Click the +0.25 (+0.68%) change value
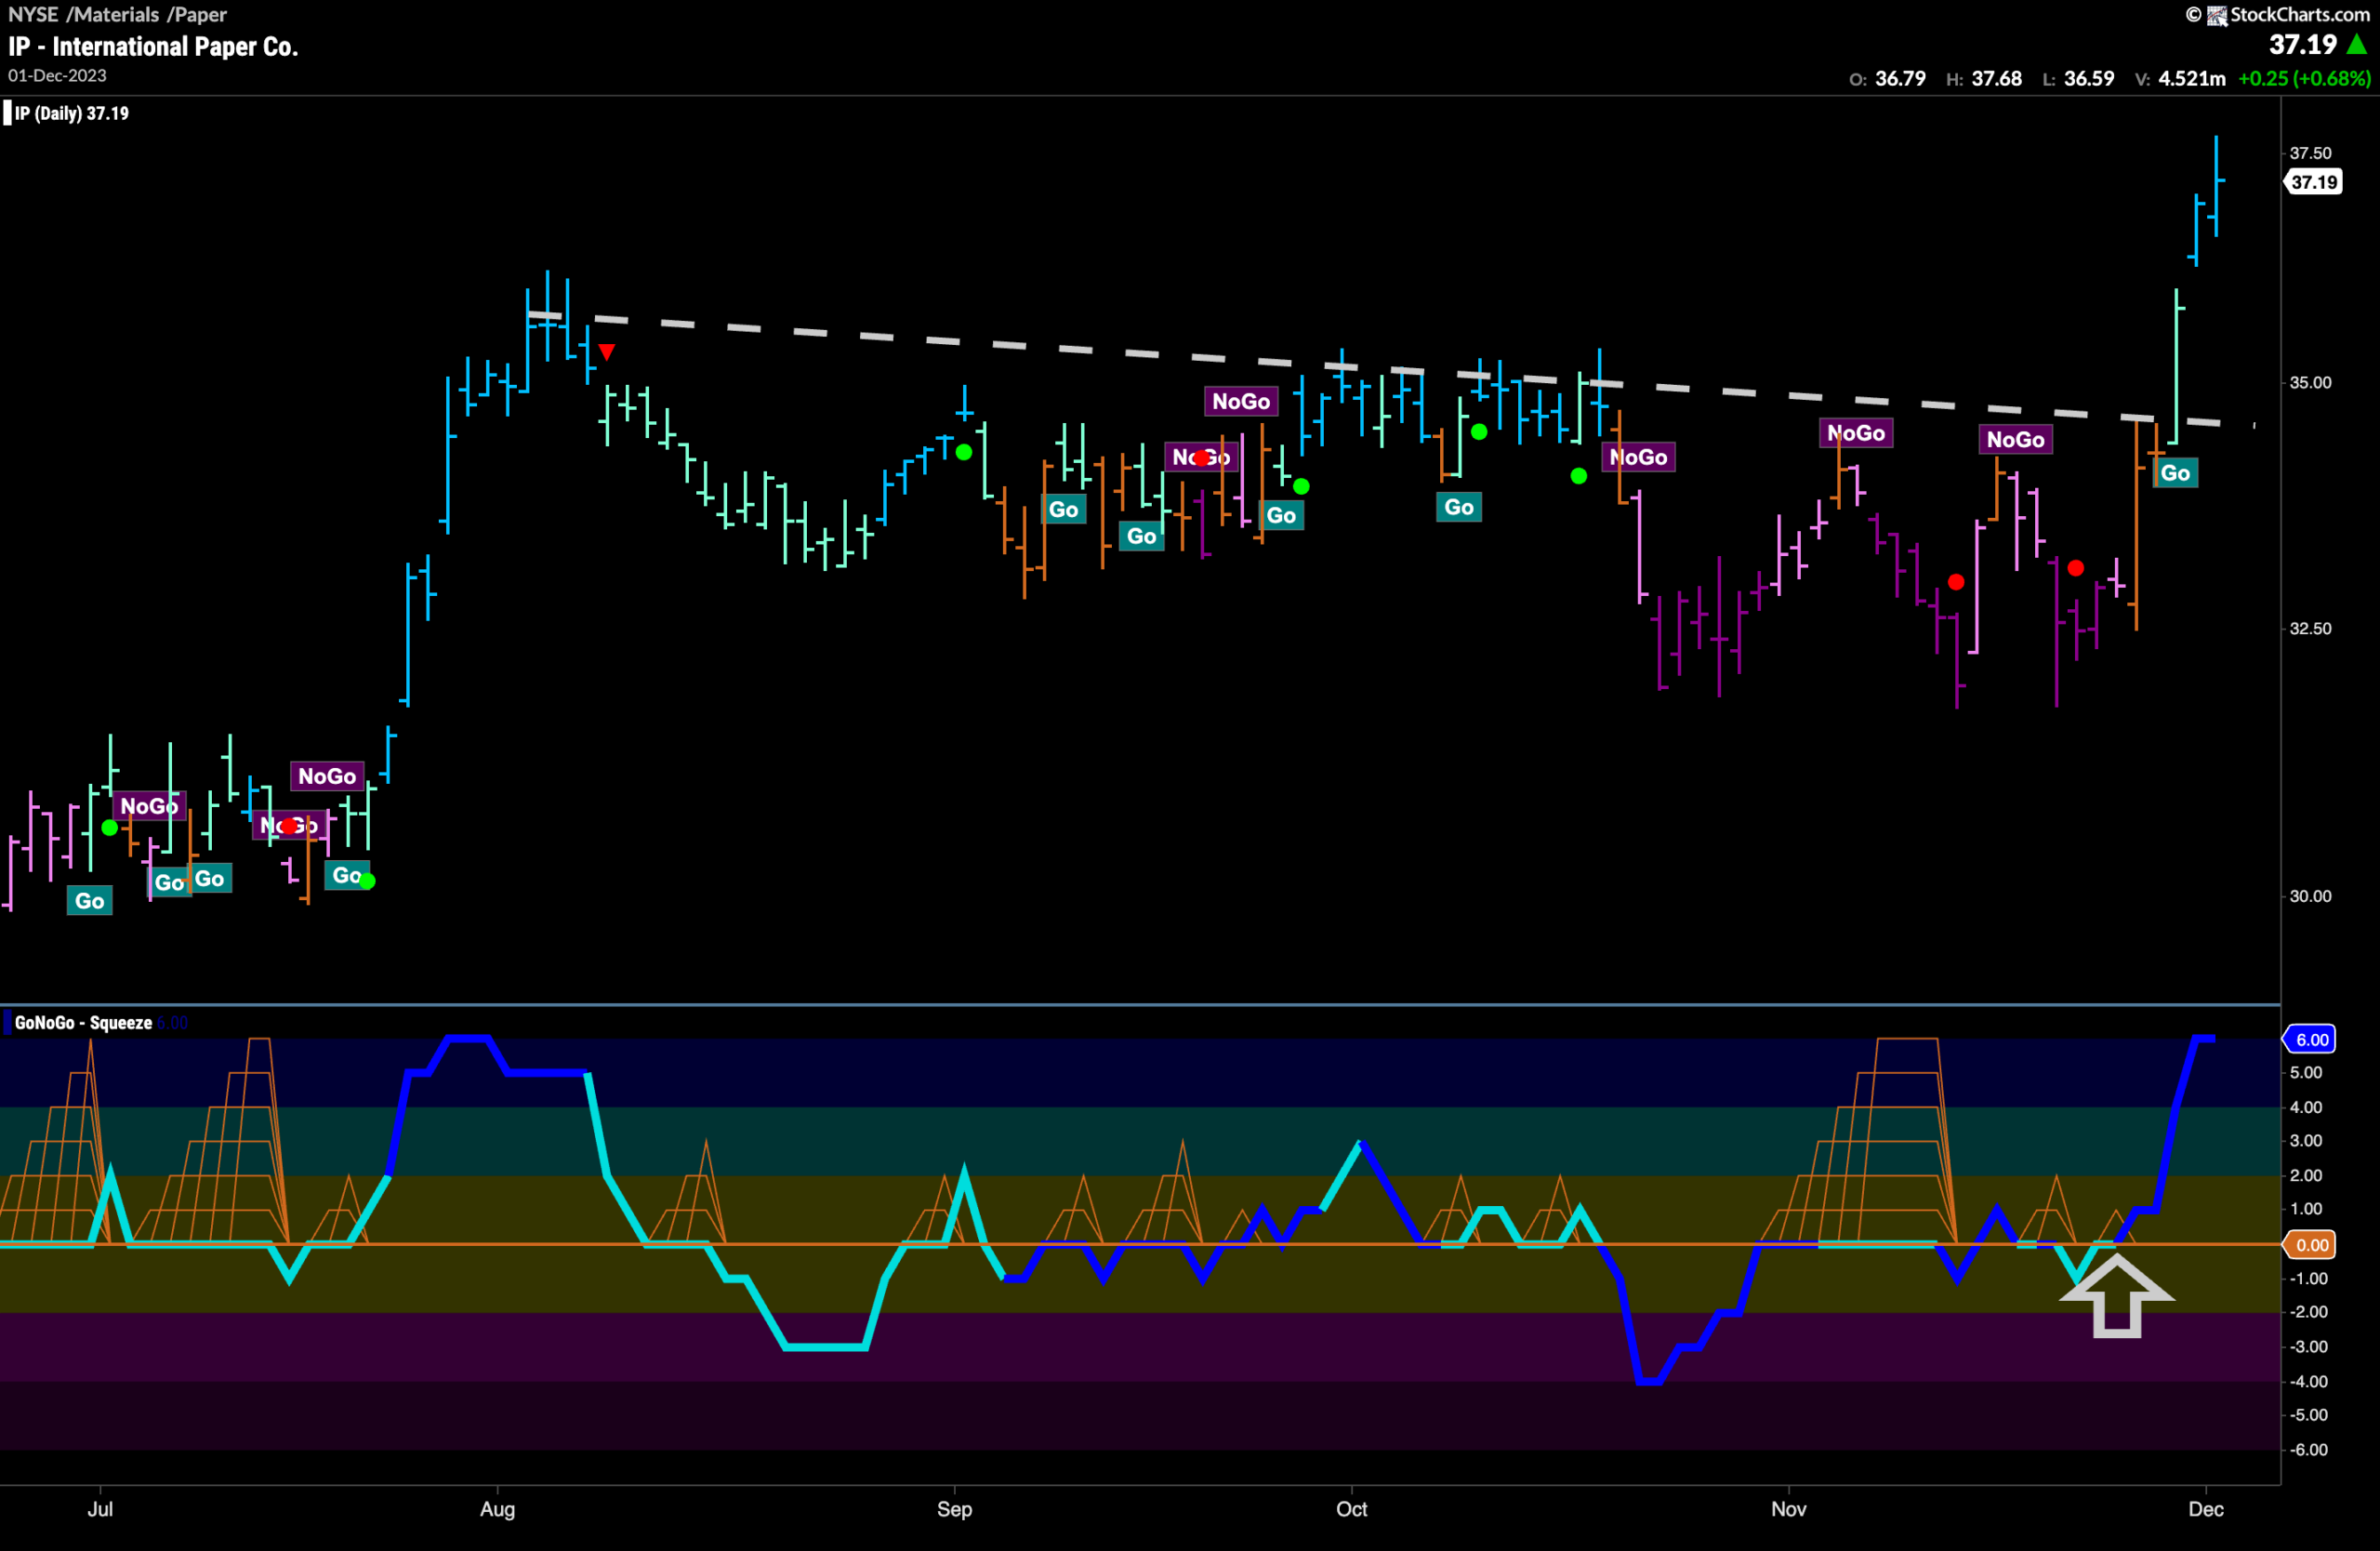2380x1551 pixels. [x=2304, y=78]
